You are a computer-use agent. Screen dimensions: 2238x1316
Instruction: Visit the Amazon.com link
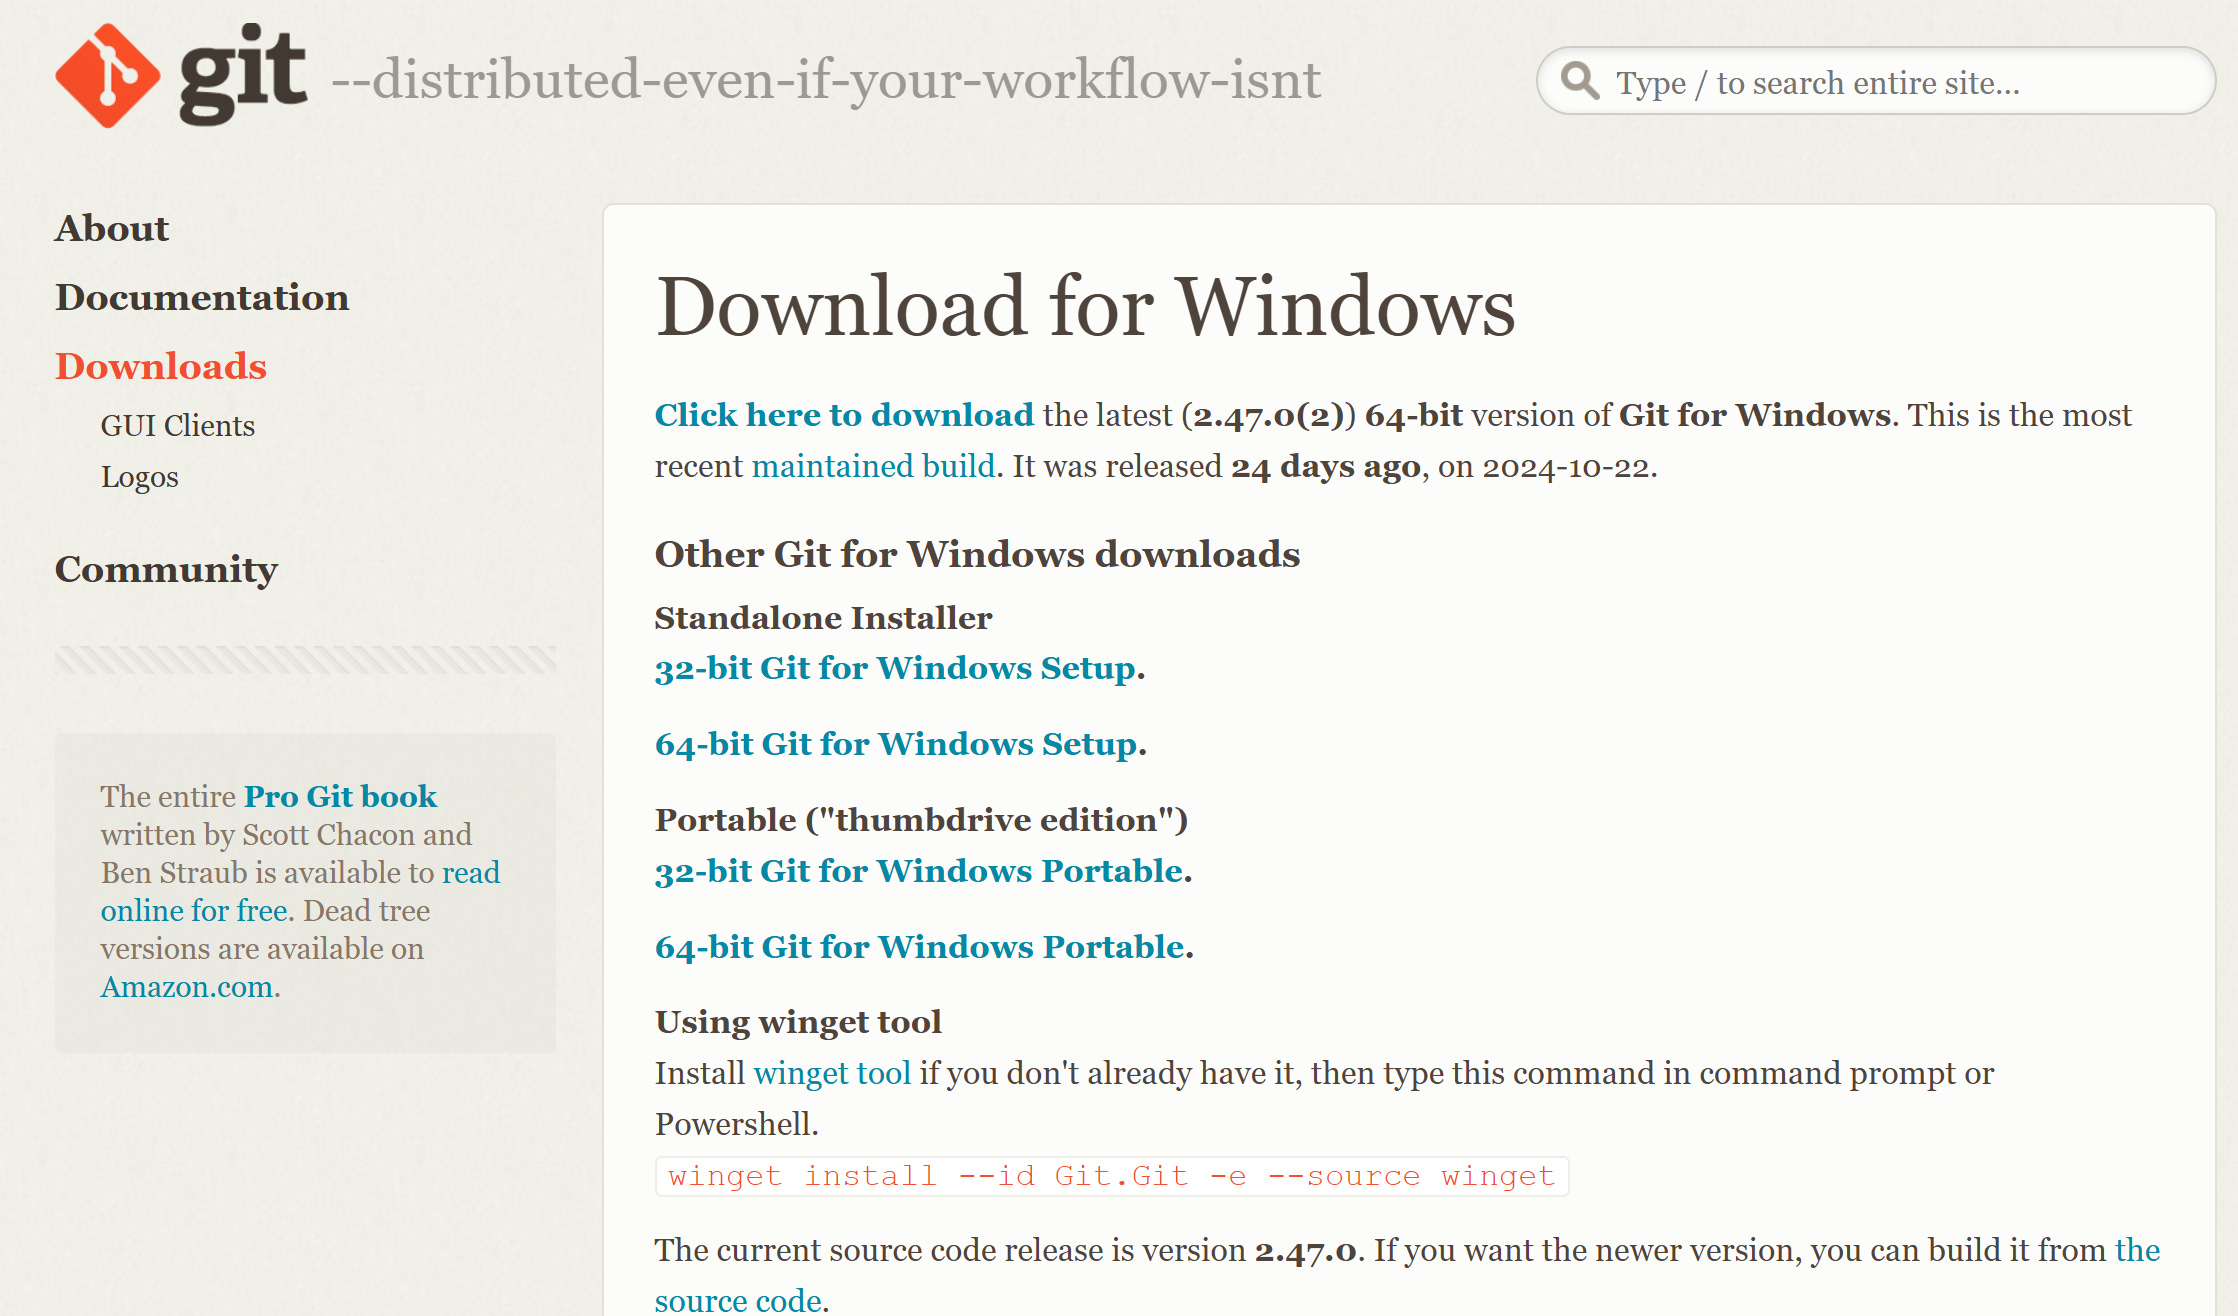(x=187, y=987)
